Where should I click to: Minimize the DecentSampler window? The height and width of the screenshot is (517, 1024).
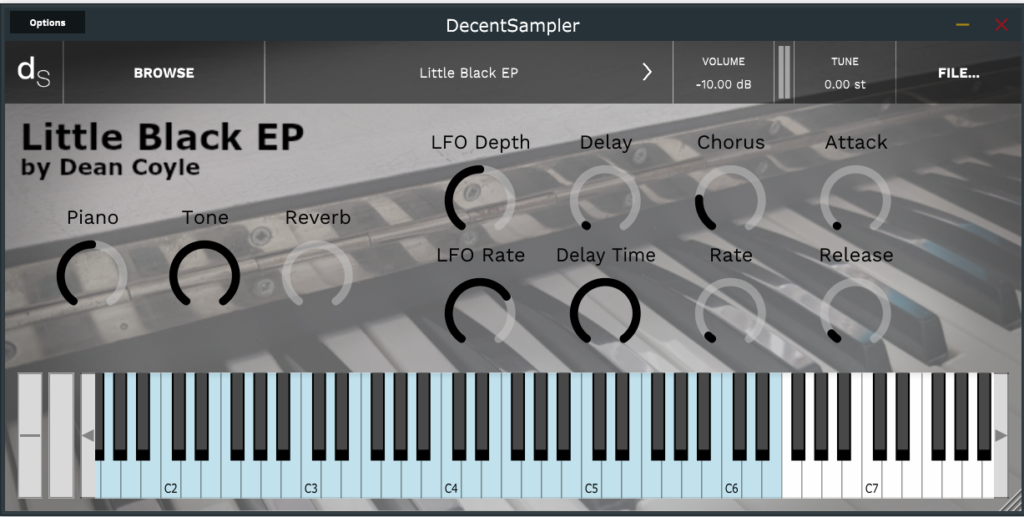tap(963, 25)
